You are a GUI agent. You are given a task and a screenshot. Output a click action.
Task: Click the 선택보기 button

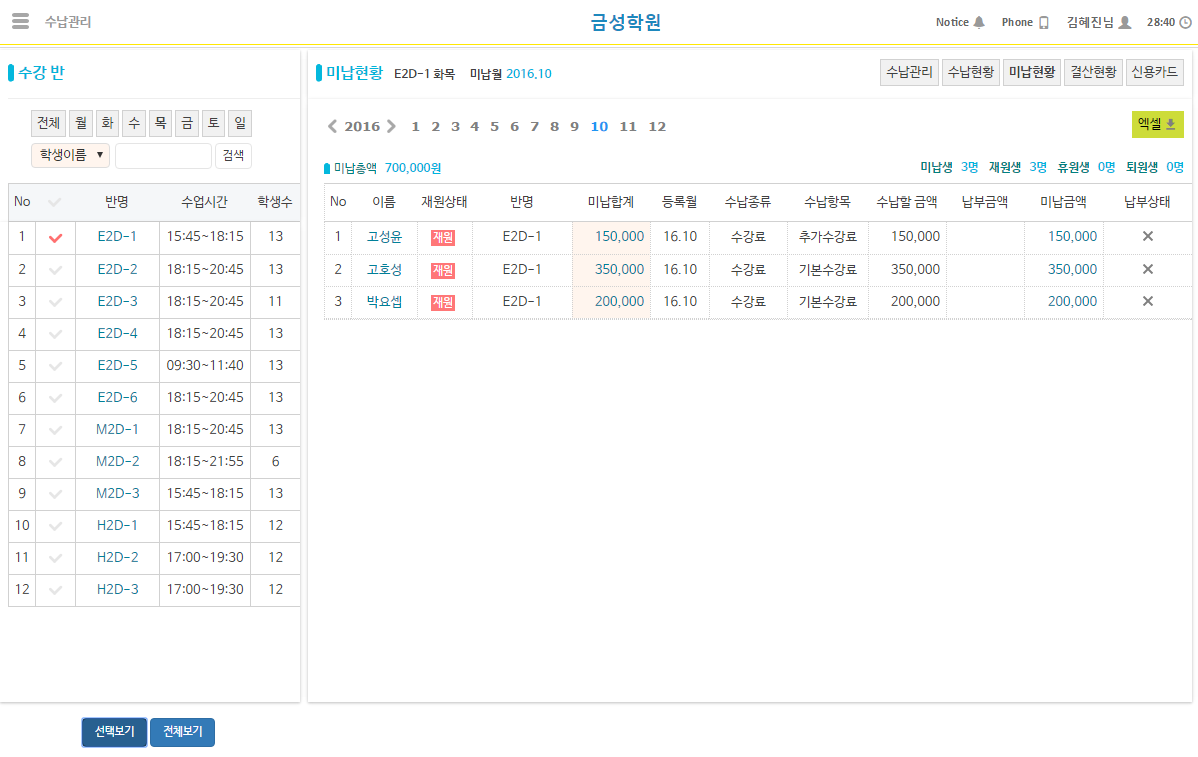[x=115, y=732]
